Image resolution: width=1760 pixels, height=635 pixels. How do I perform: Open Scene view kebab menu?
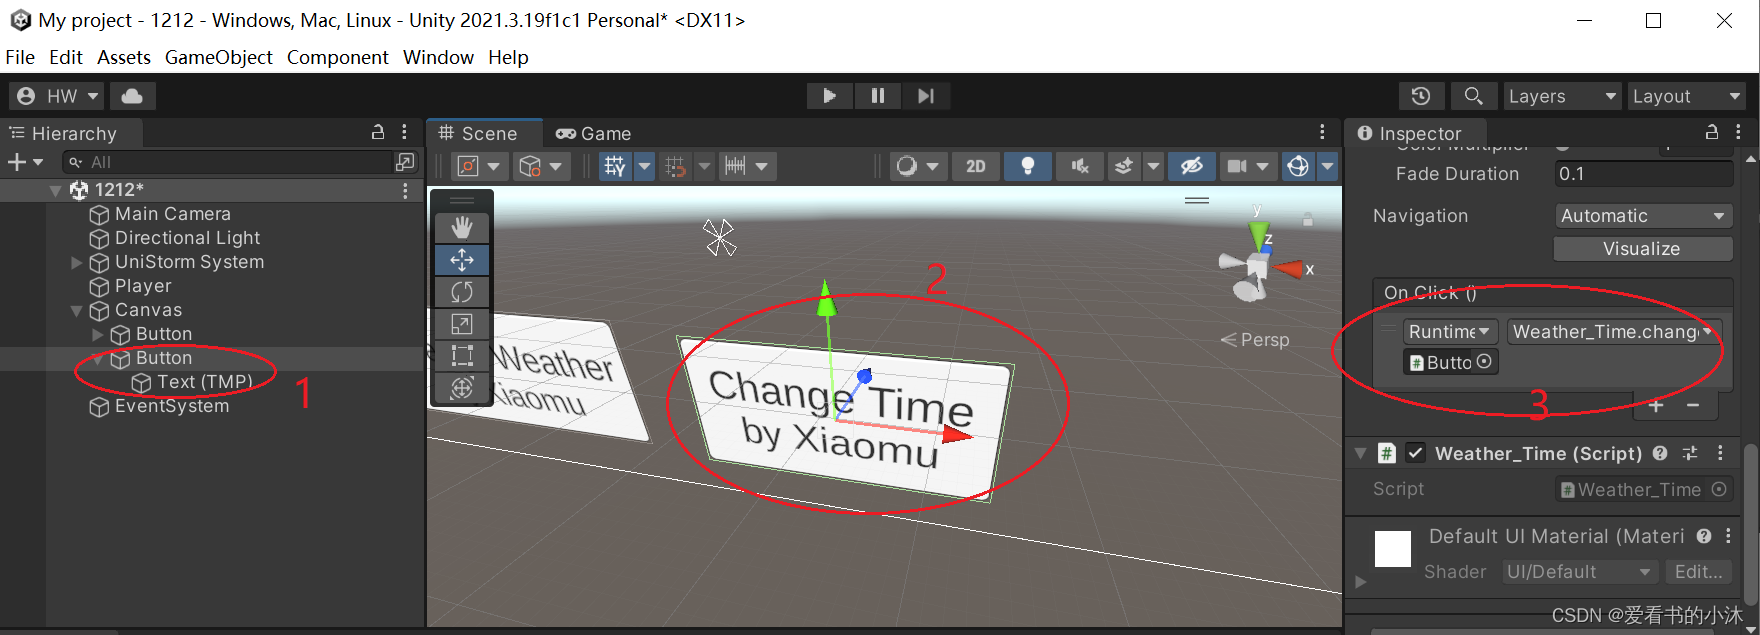click(x=1322, y=132)
